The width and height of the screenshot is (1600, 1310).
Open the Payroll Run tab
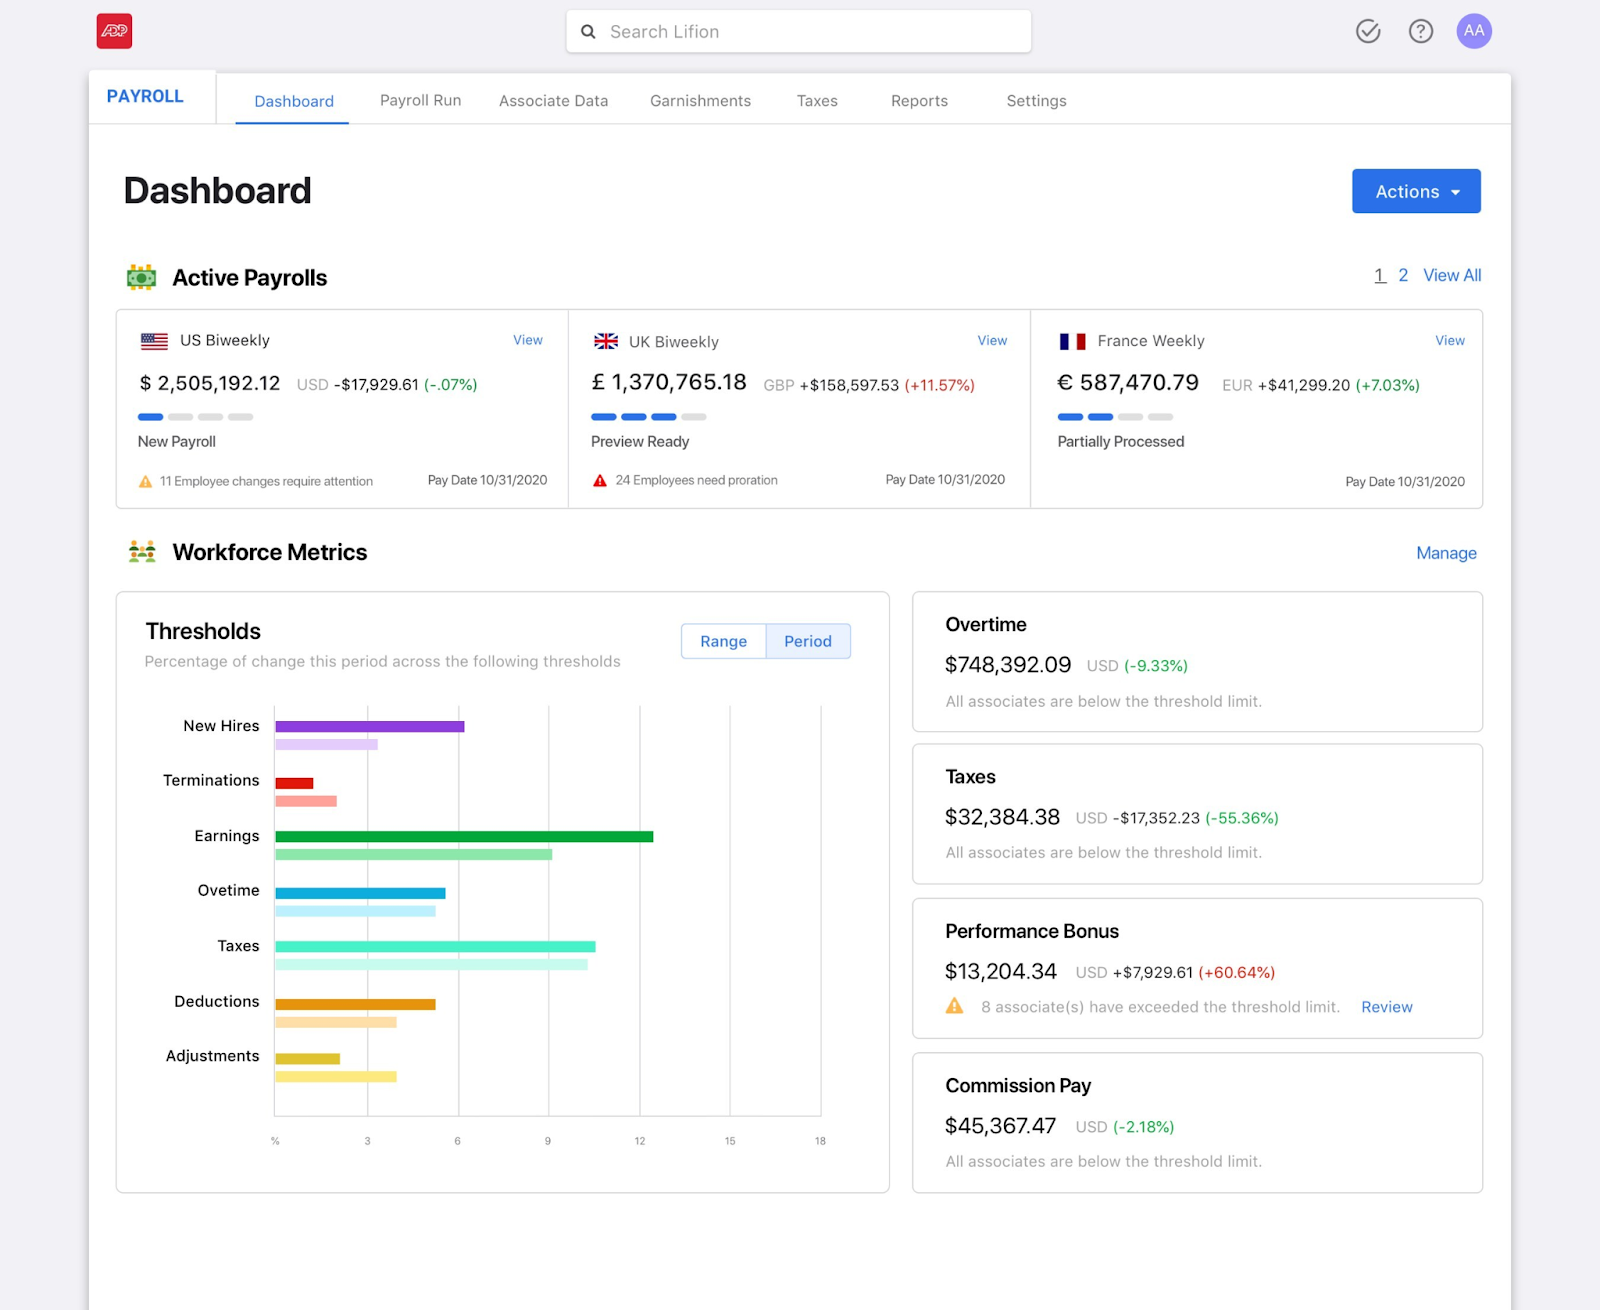click(x=420, y=100)
